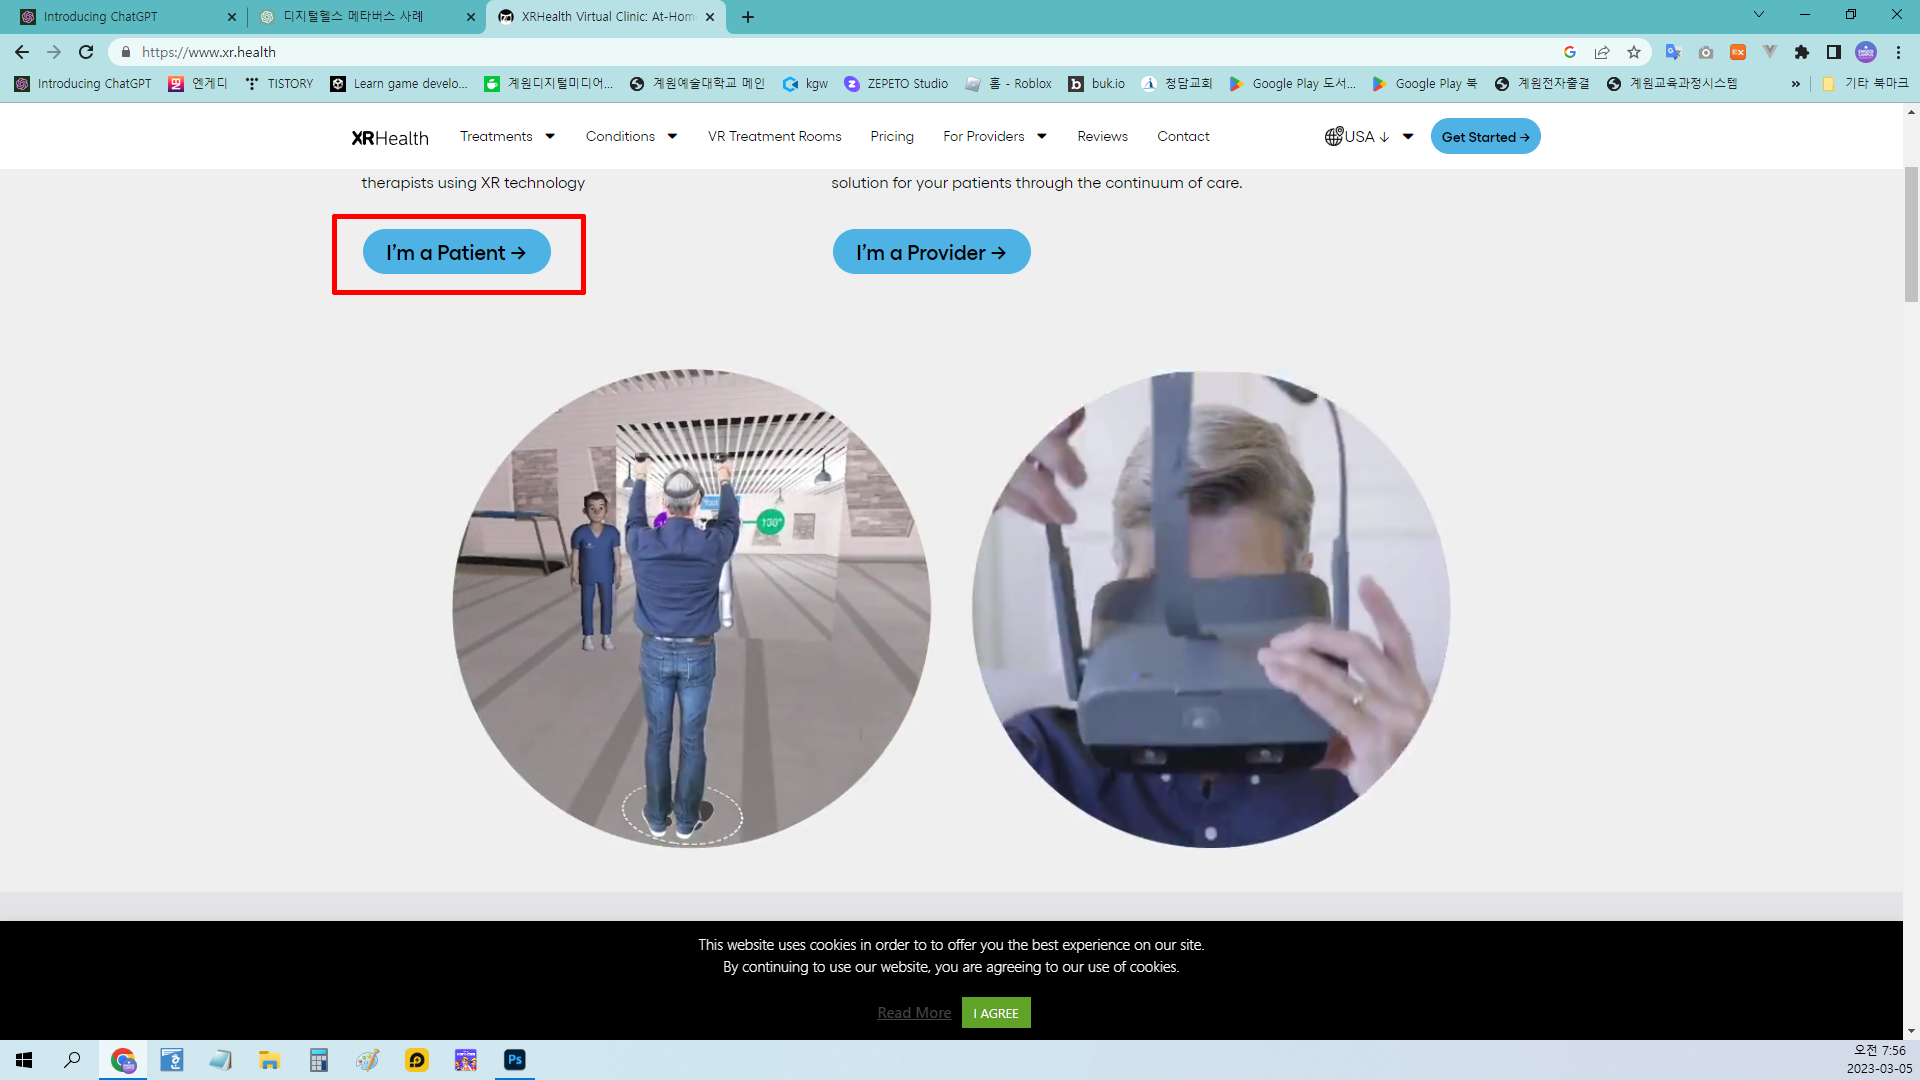The height and width of the screenshot is (1080, 1920).
Task: Click the USA region globe selector
Action: point(1357,137)
